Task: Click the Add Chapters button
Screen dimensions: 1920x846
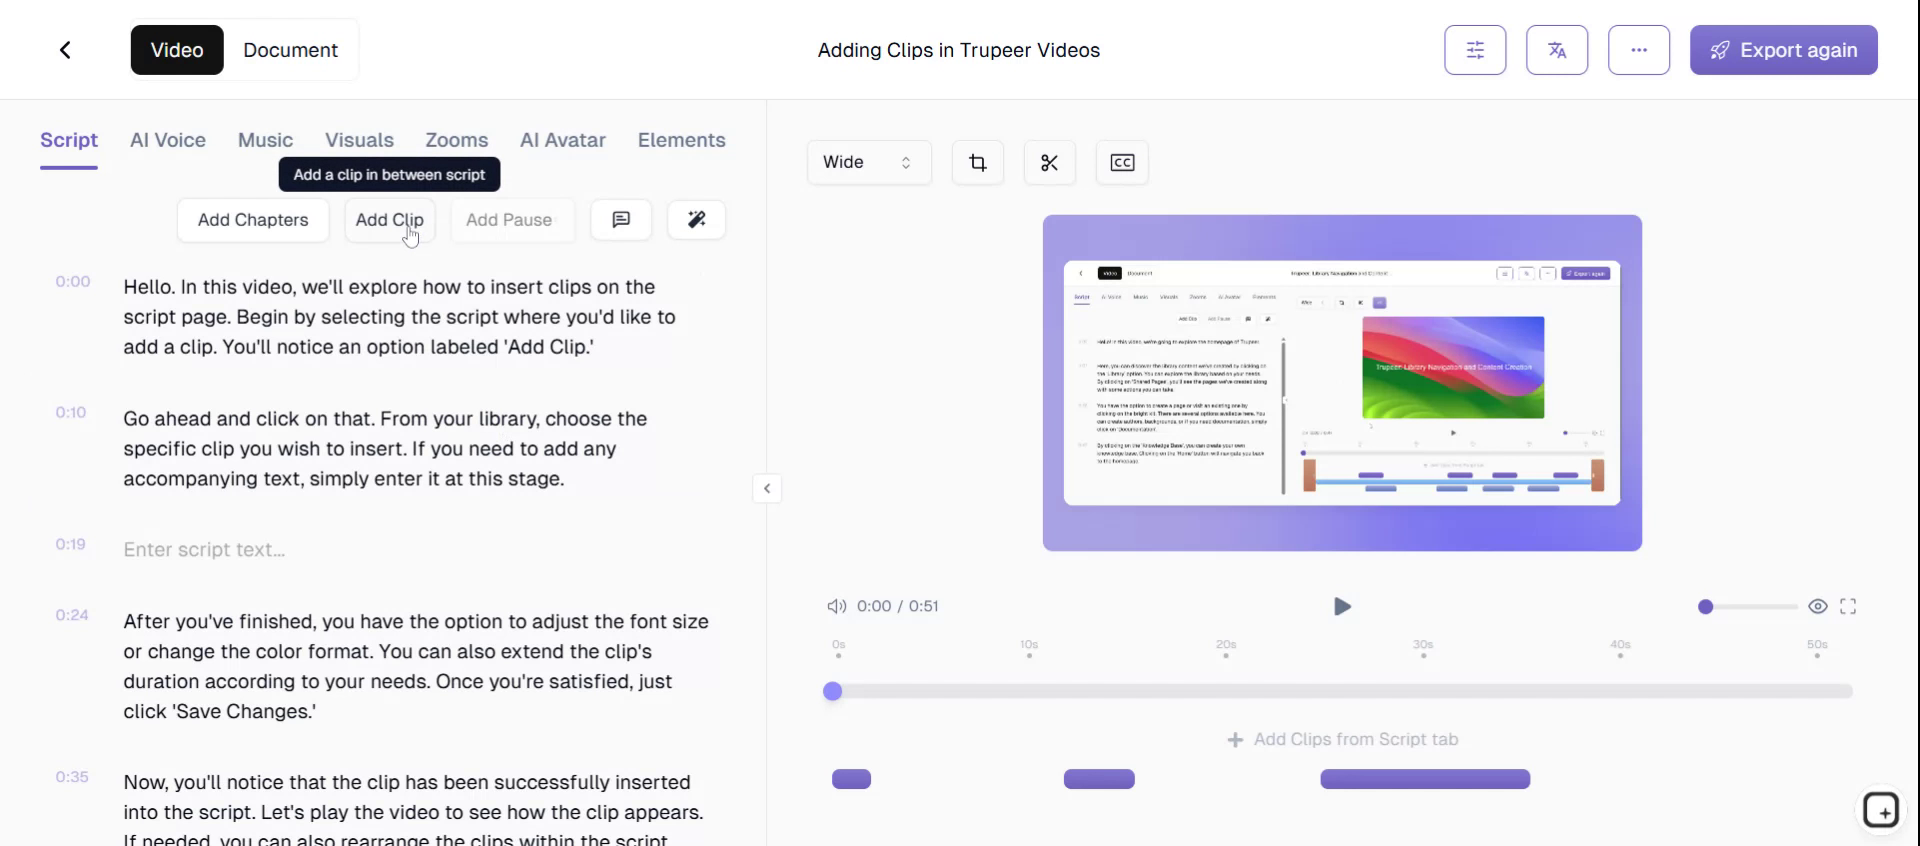Action: (x=253, y=220)
